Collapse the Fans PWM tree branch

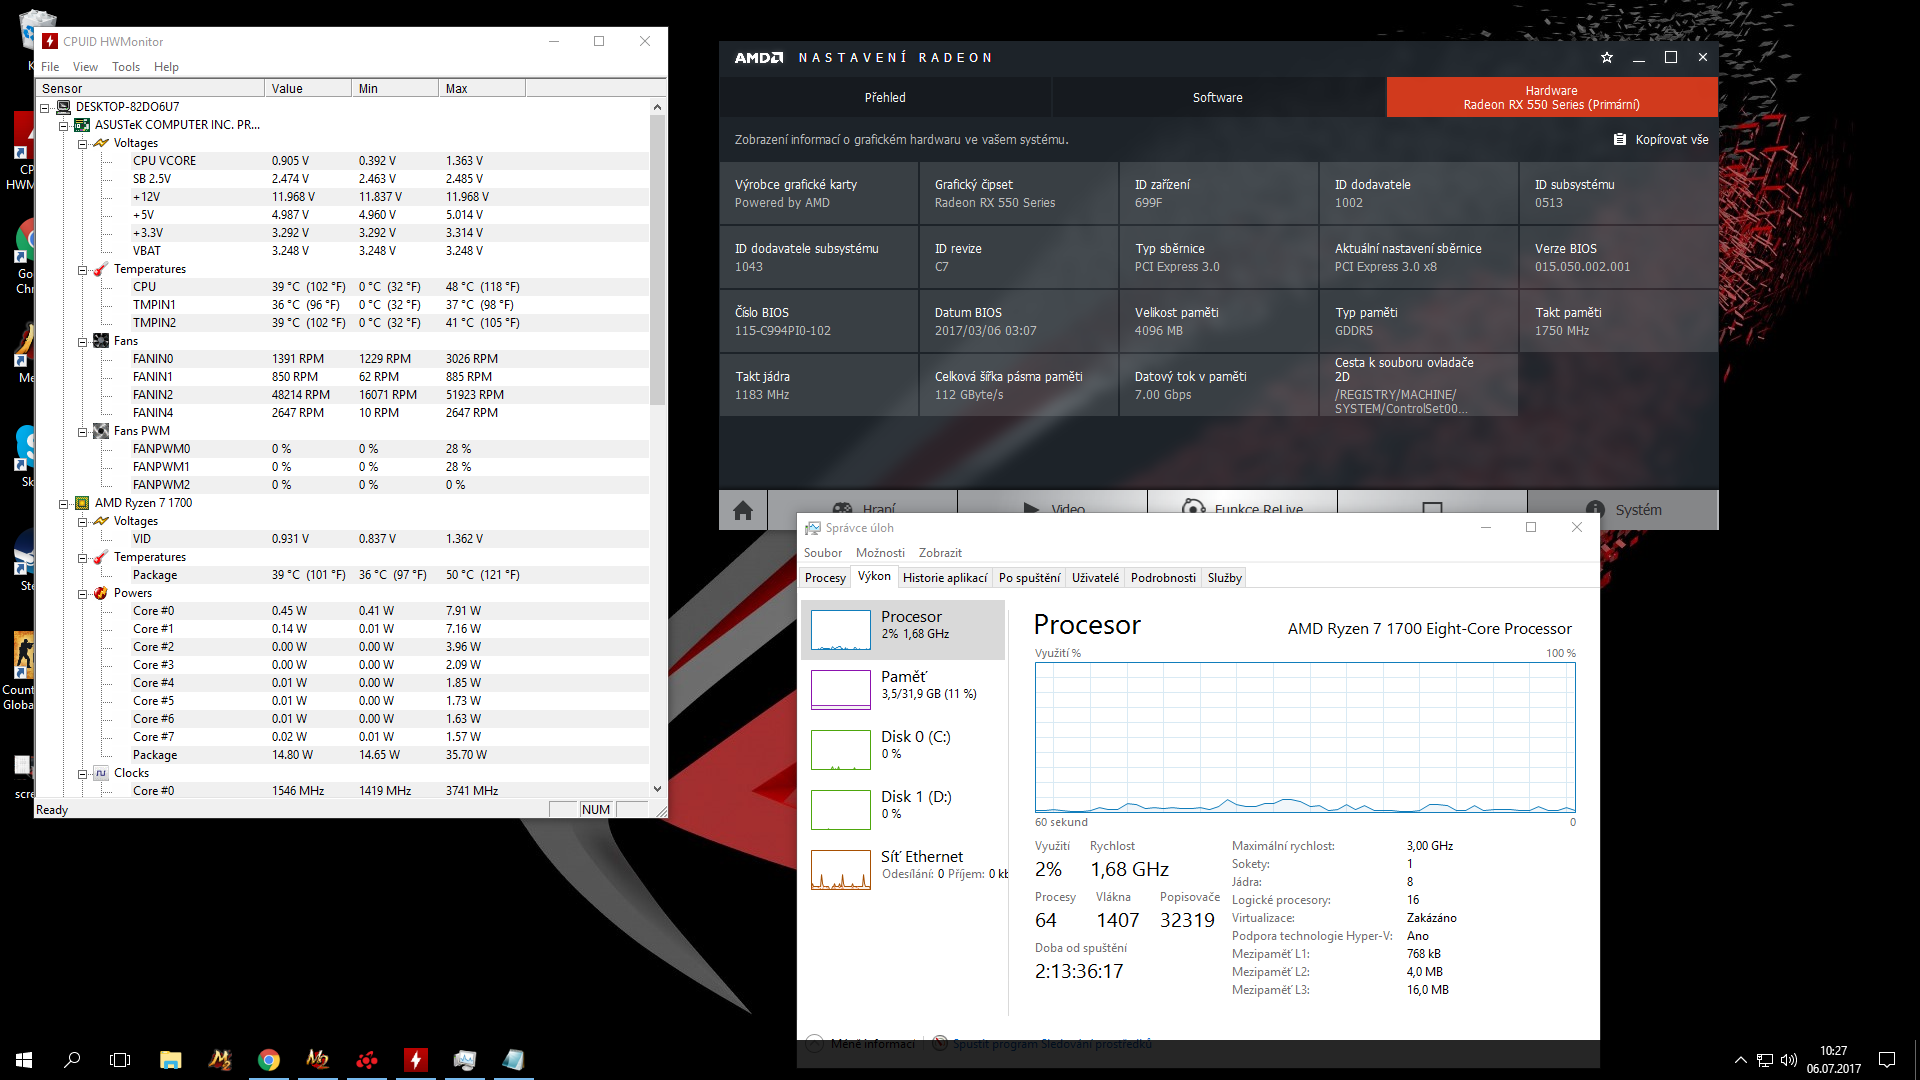(83, 432)
